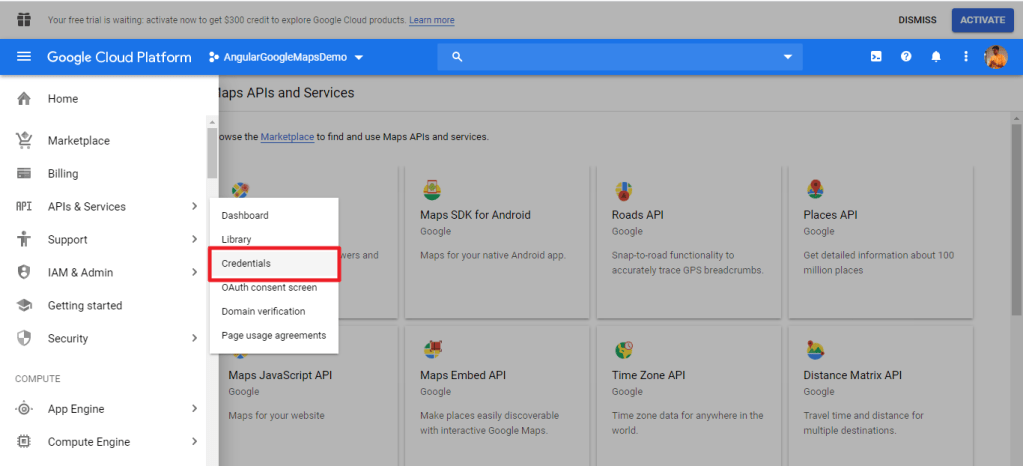
Task: Open the help question mark icon
Action: (x=906, y=57)
